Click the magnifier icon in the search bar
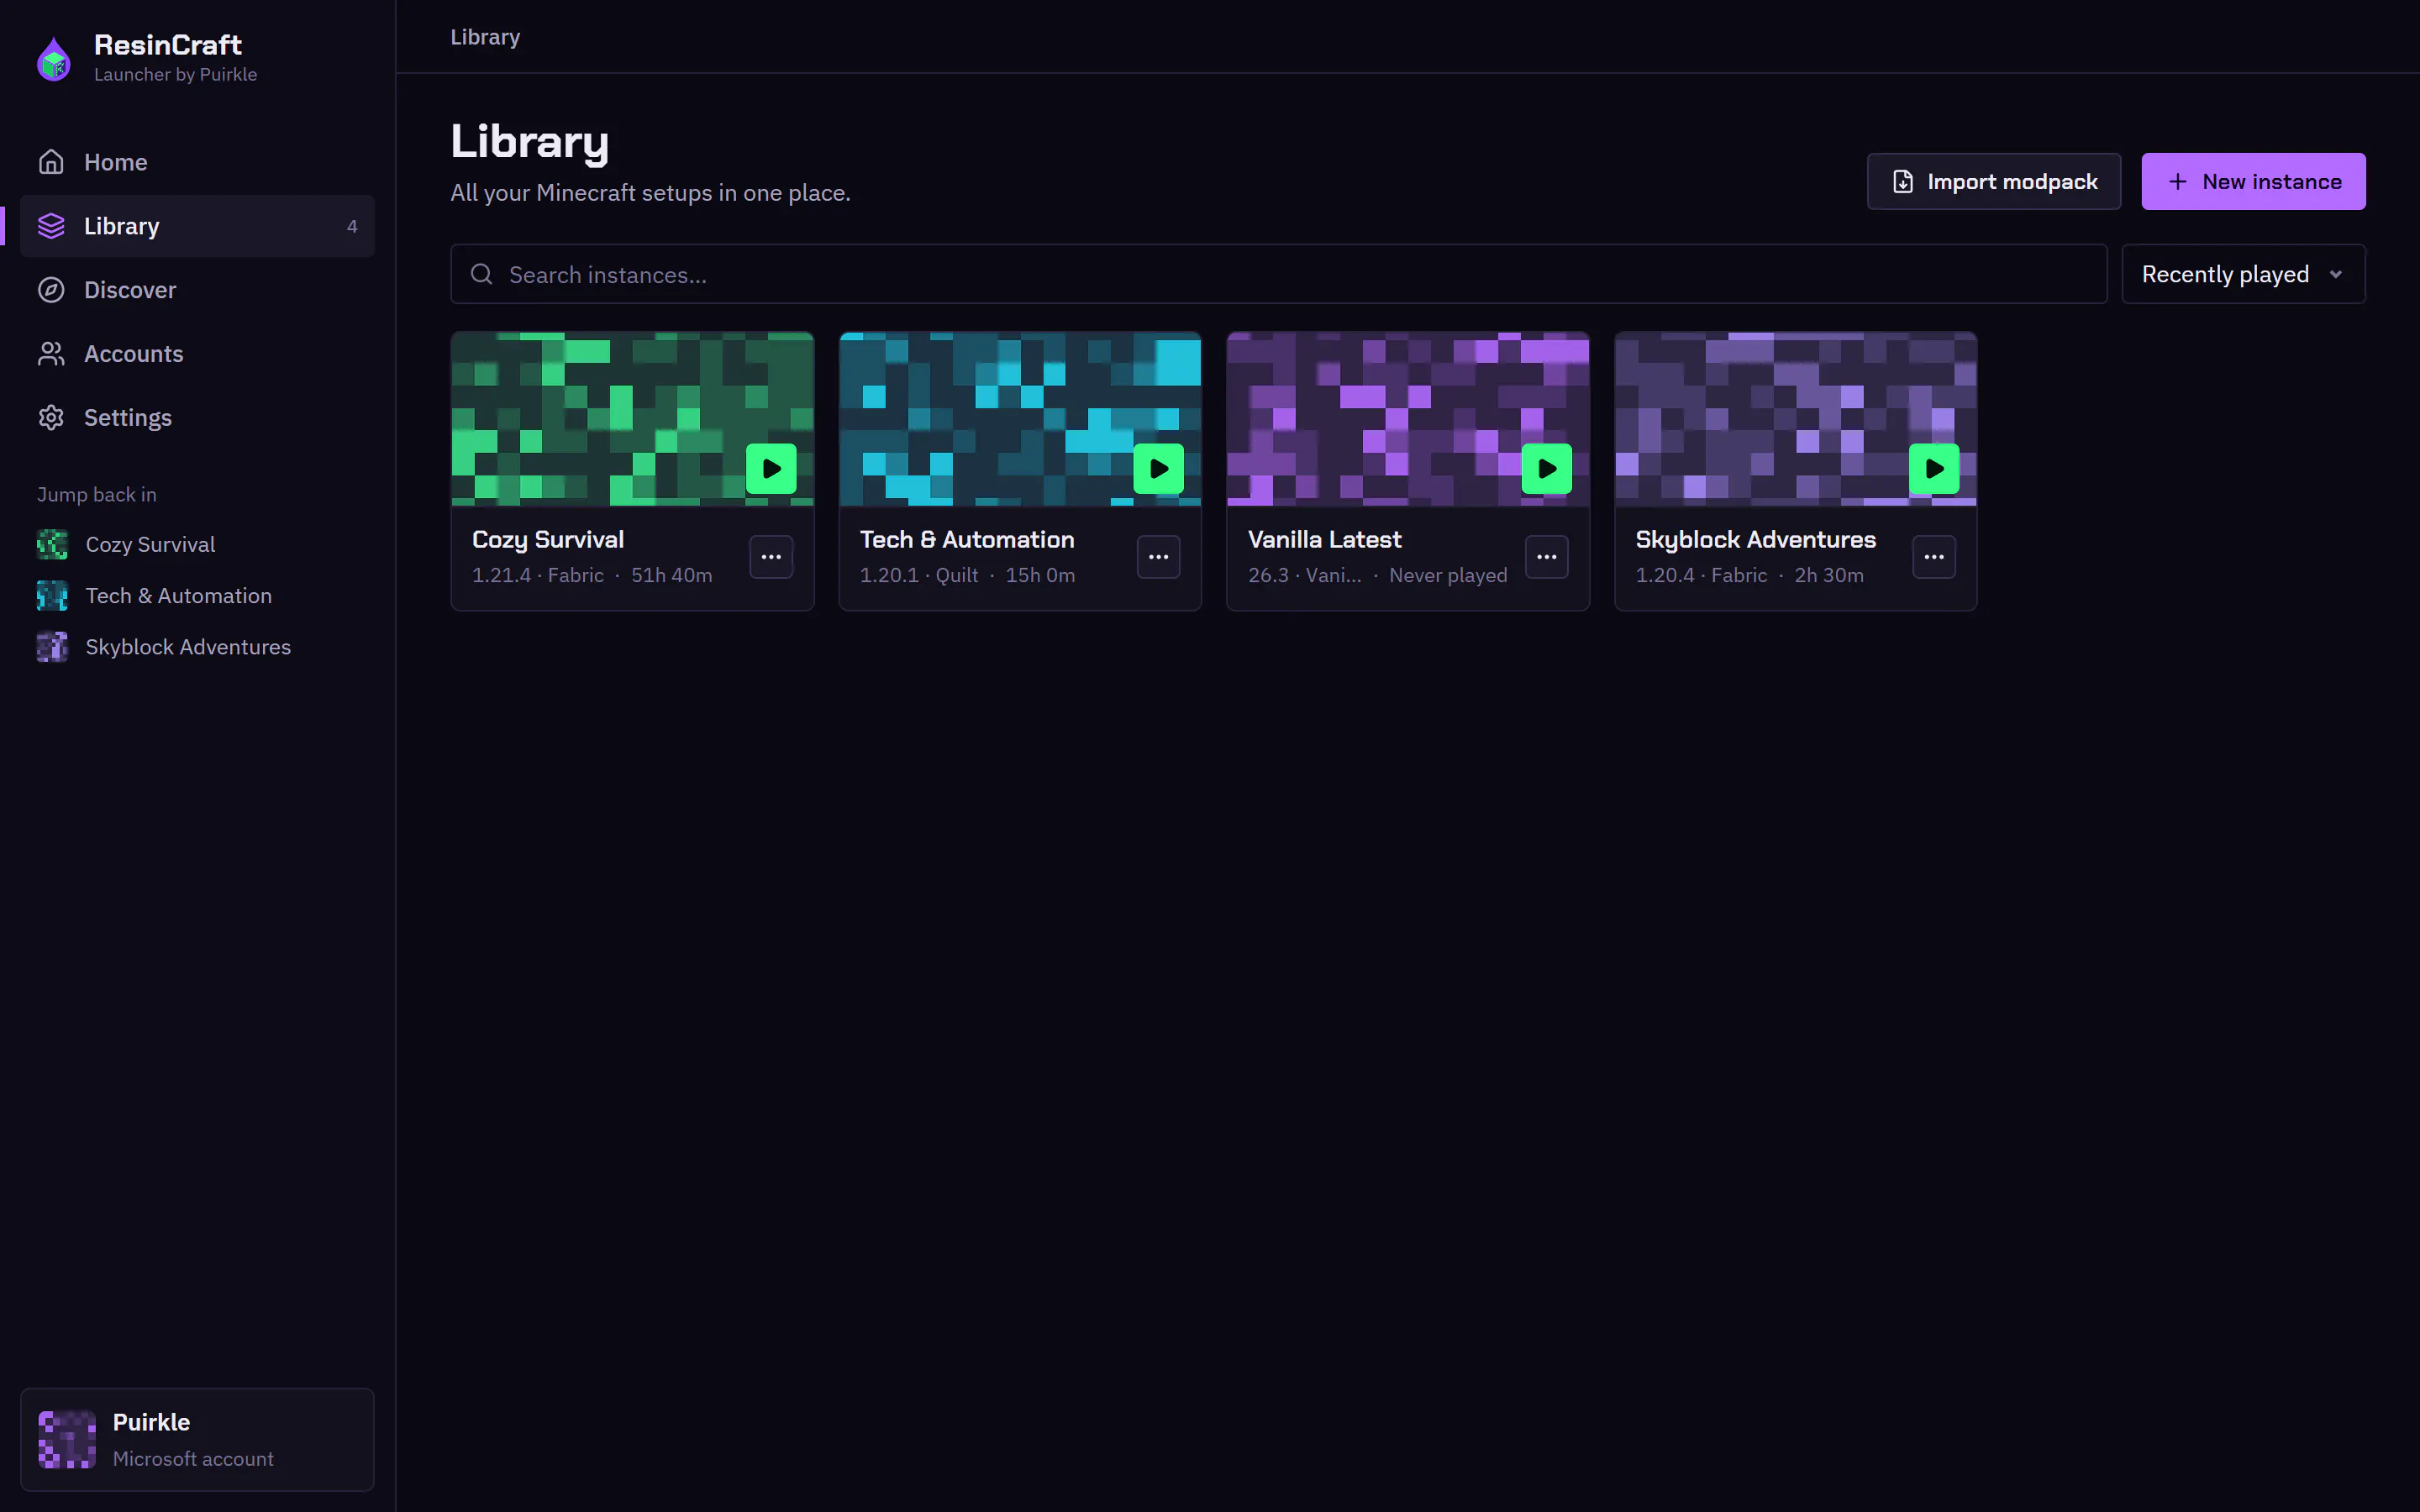The width and height of the screenshot is (2420, 1512). tap(482, 274)
